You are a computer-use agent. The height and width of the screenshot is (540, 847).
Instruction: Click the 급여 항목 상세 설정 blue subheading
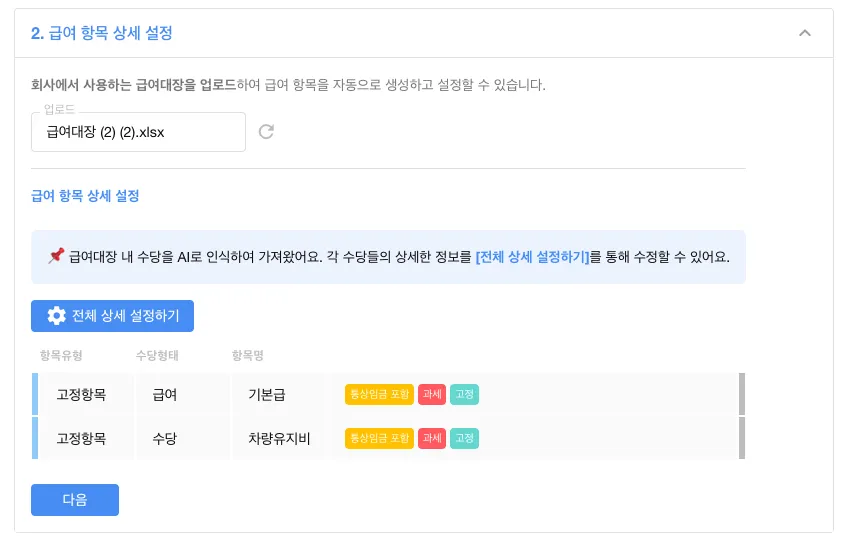click(x=85, y=196)
